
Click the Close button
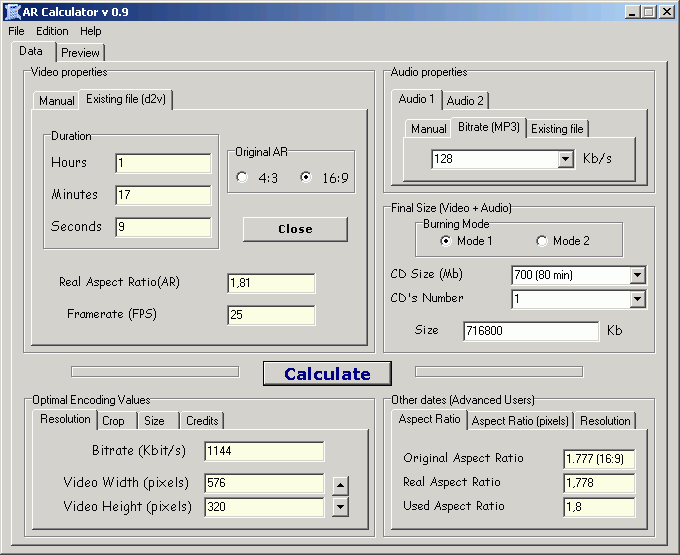(295, 229)
